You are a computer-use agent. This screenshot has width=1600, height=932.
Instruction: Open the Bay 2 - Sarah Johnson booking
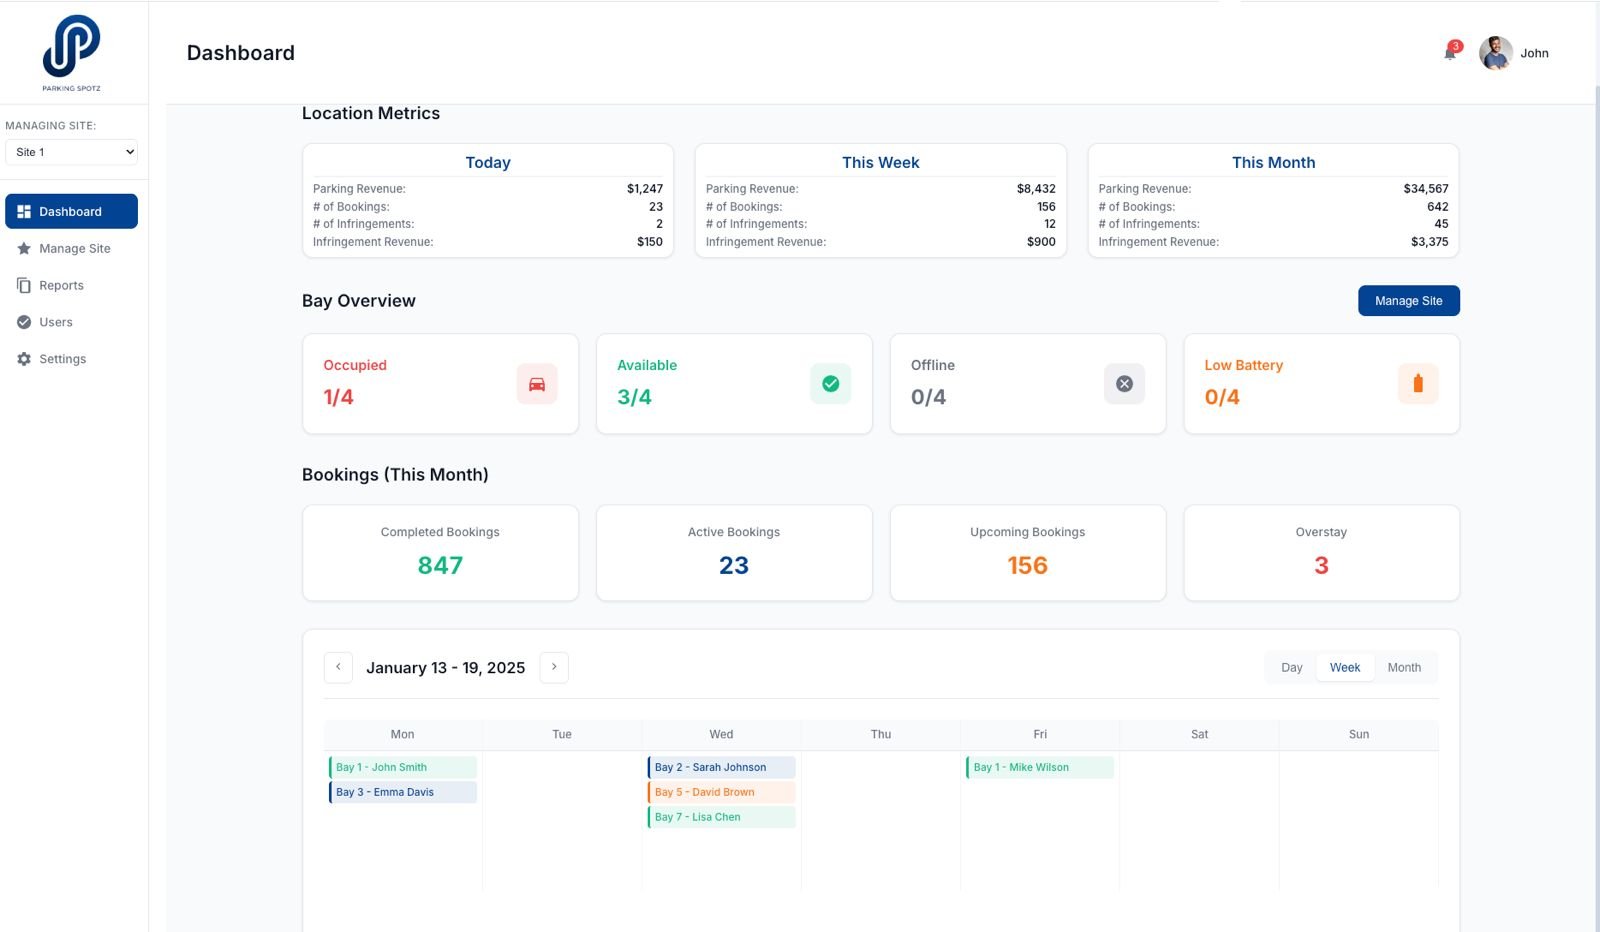722,768
